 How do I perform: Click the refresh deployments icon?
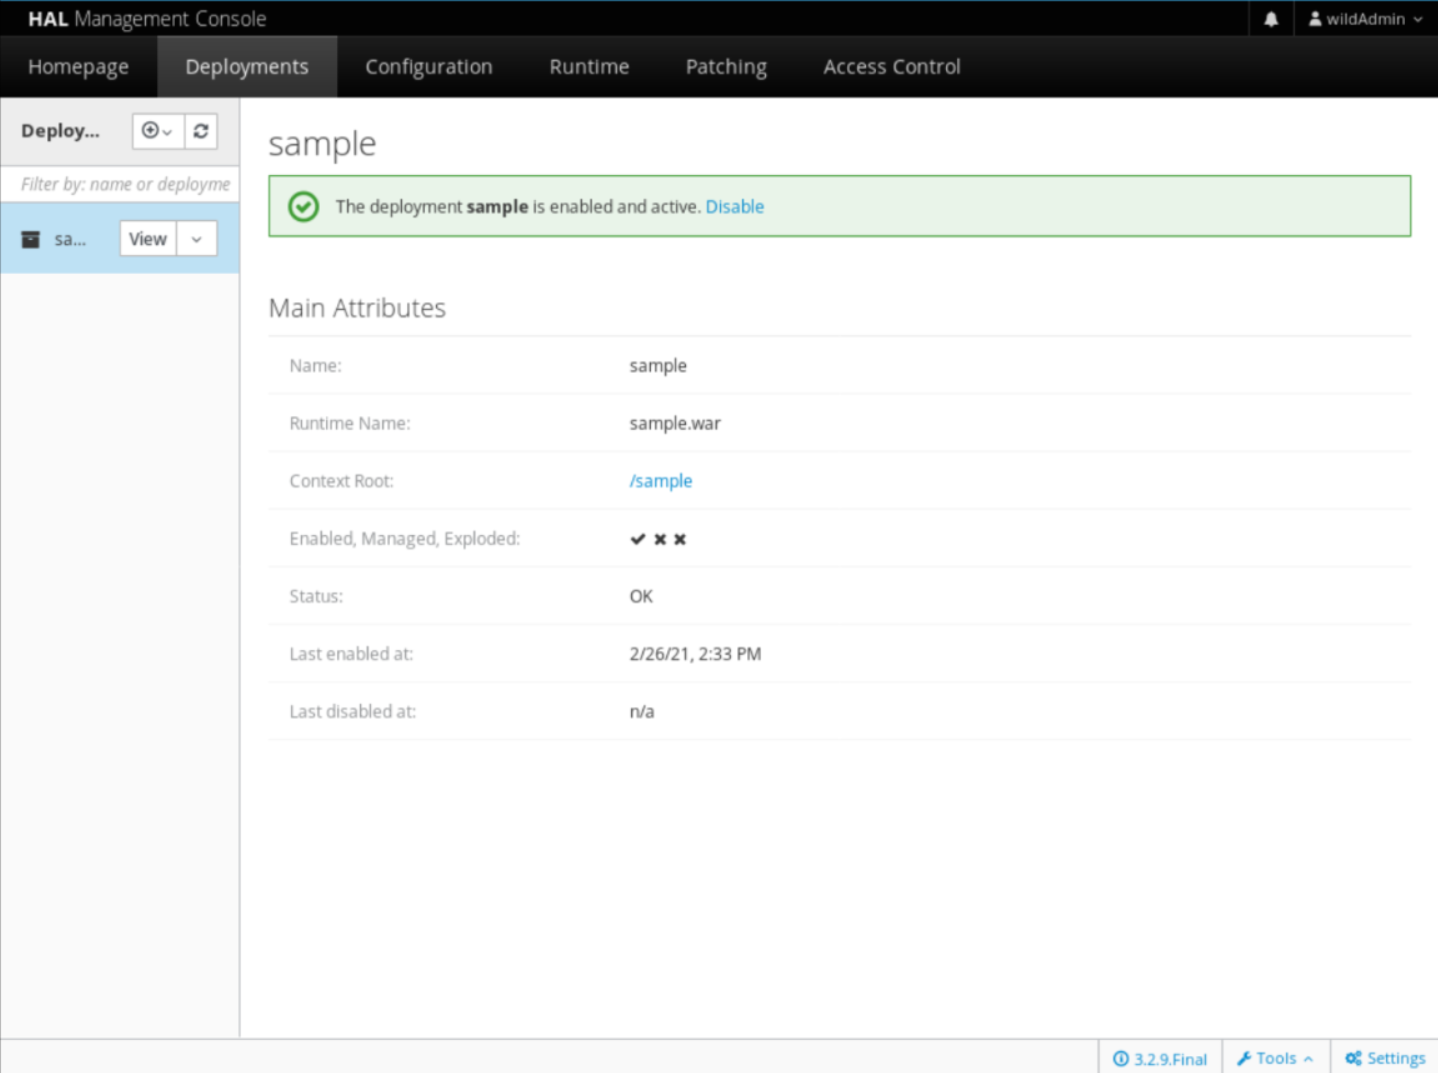201,131
